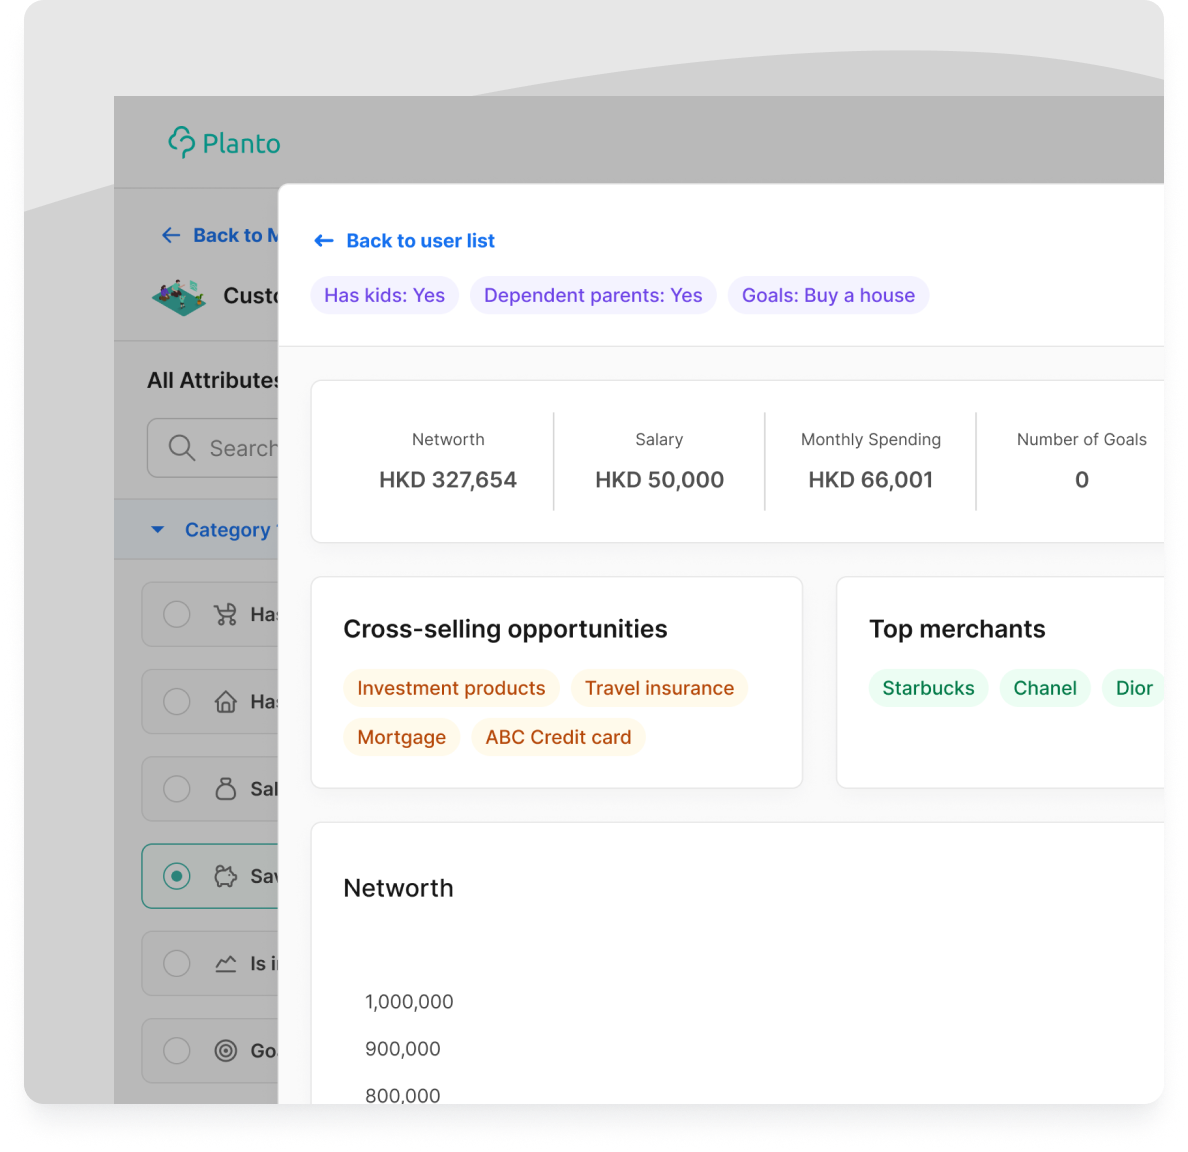
Task: Click the Goals: Buy a house tag
Action: pyautogui.click(x=828, y=295)
